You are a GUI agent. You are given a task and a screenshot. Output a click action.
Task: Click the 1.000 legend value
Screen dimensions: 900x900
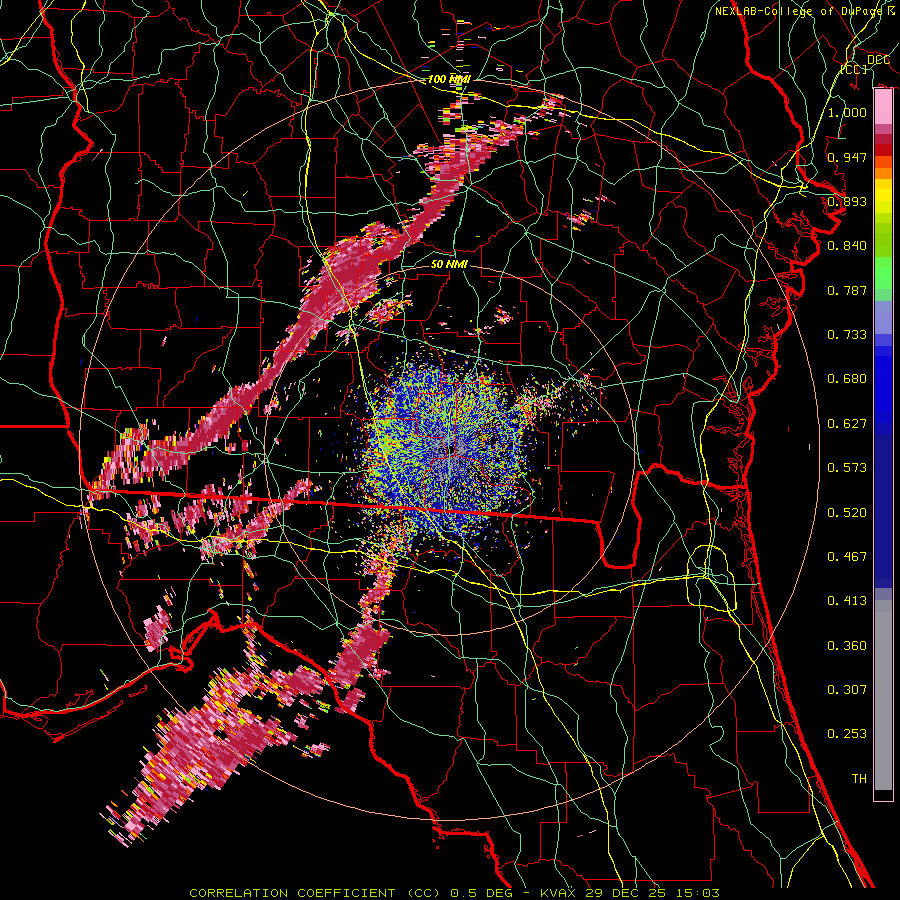pyautogui.click(x=847, y=112)
